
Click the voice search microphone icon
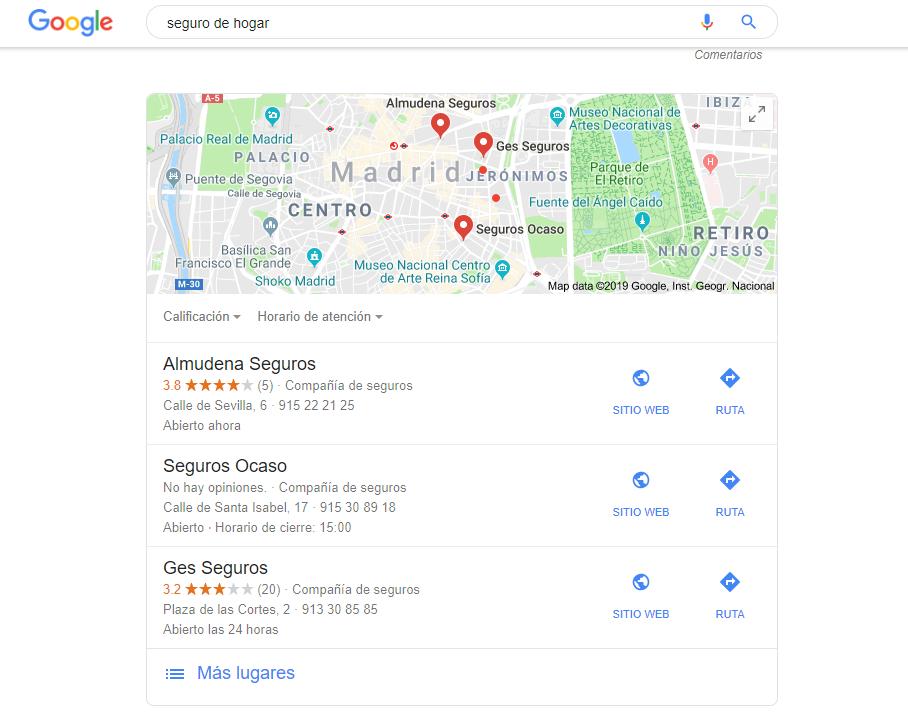(706, 22)
